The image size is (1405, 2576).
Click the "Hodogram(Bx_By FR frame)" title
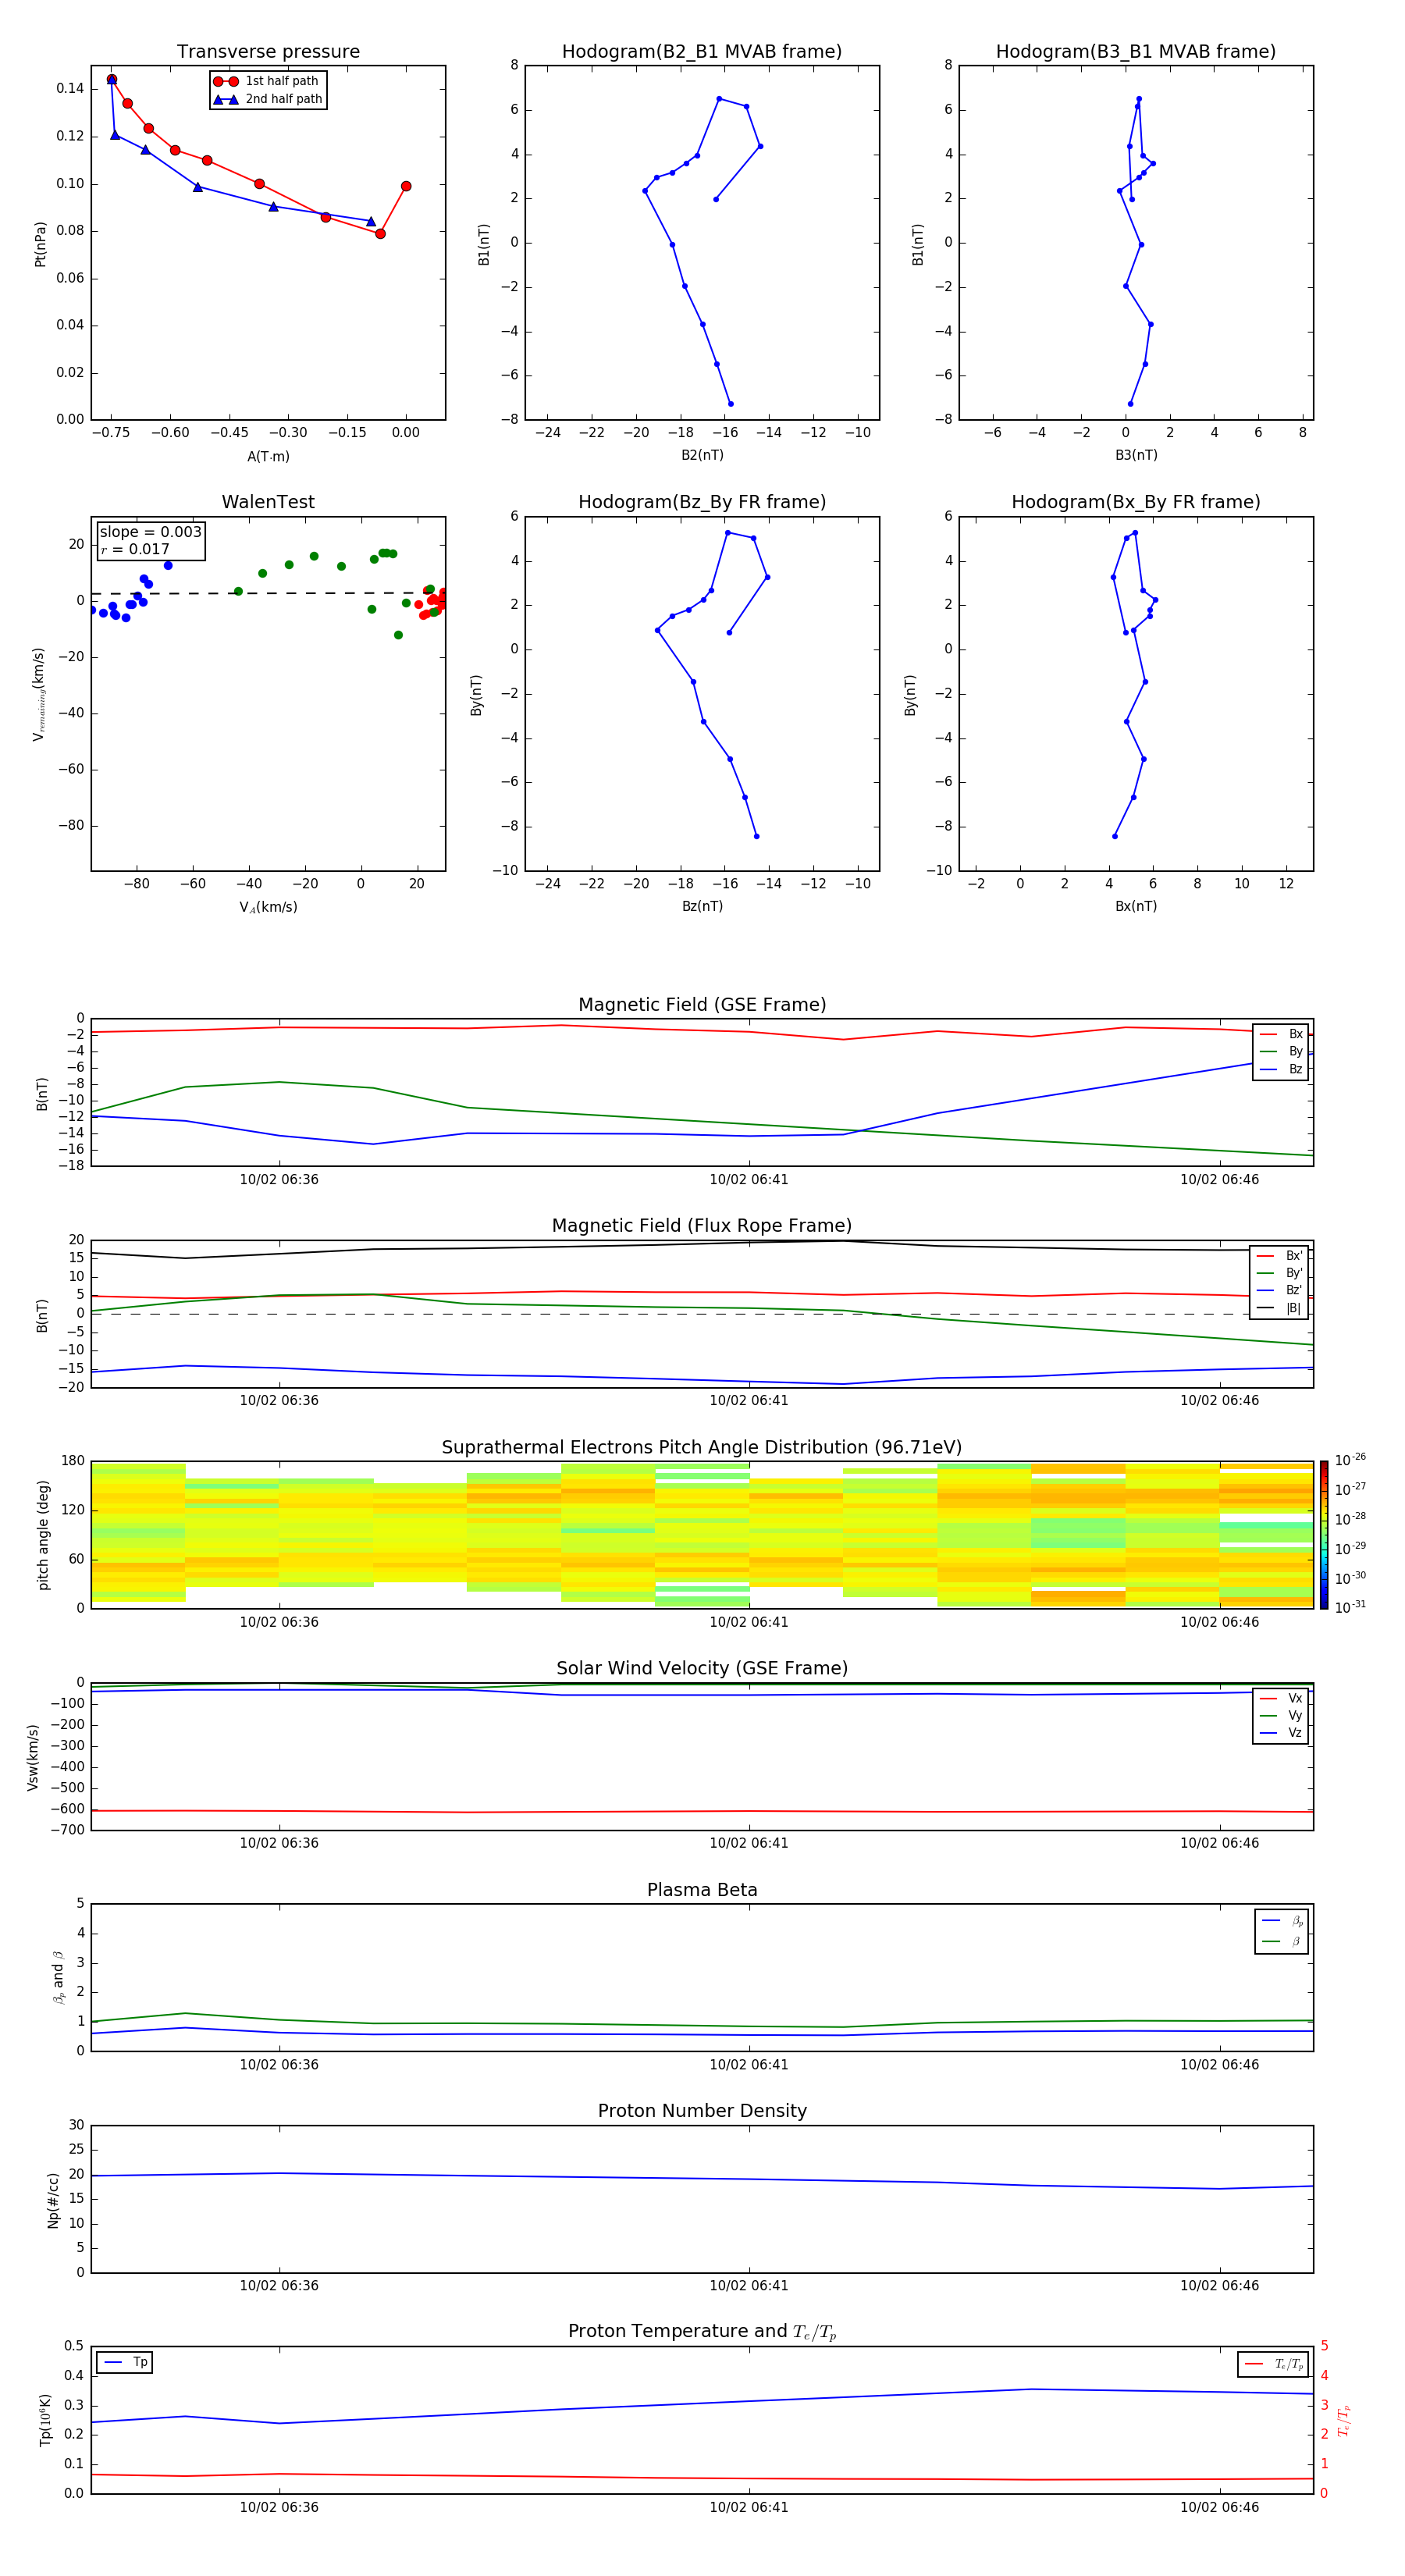1136,502
